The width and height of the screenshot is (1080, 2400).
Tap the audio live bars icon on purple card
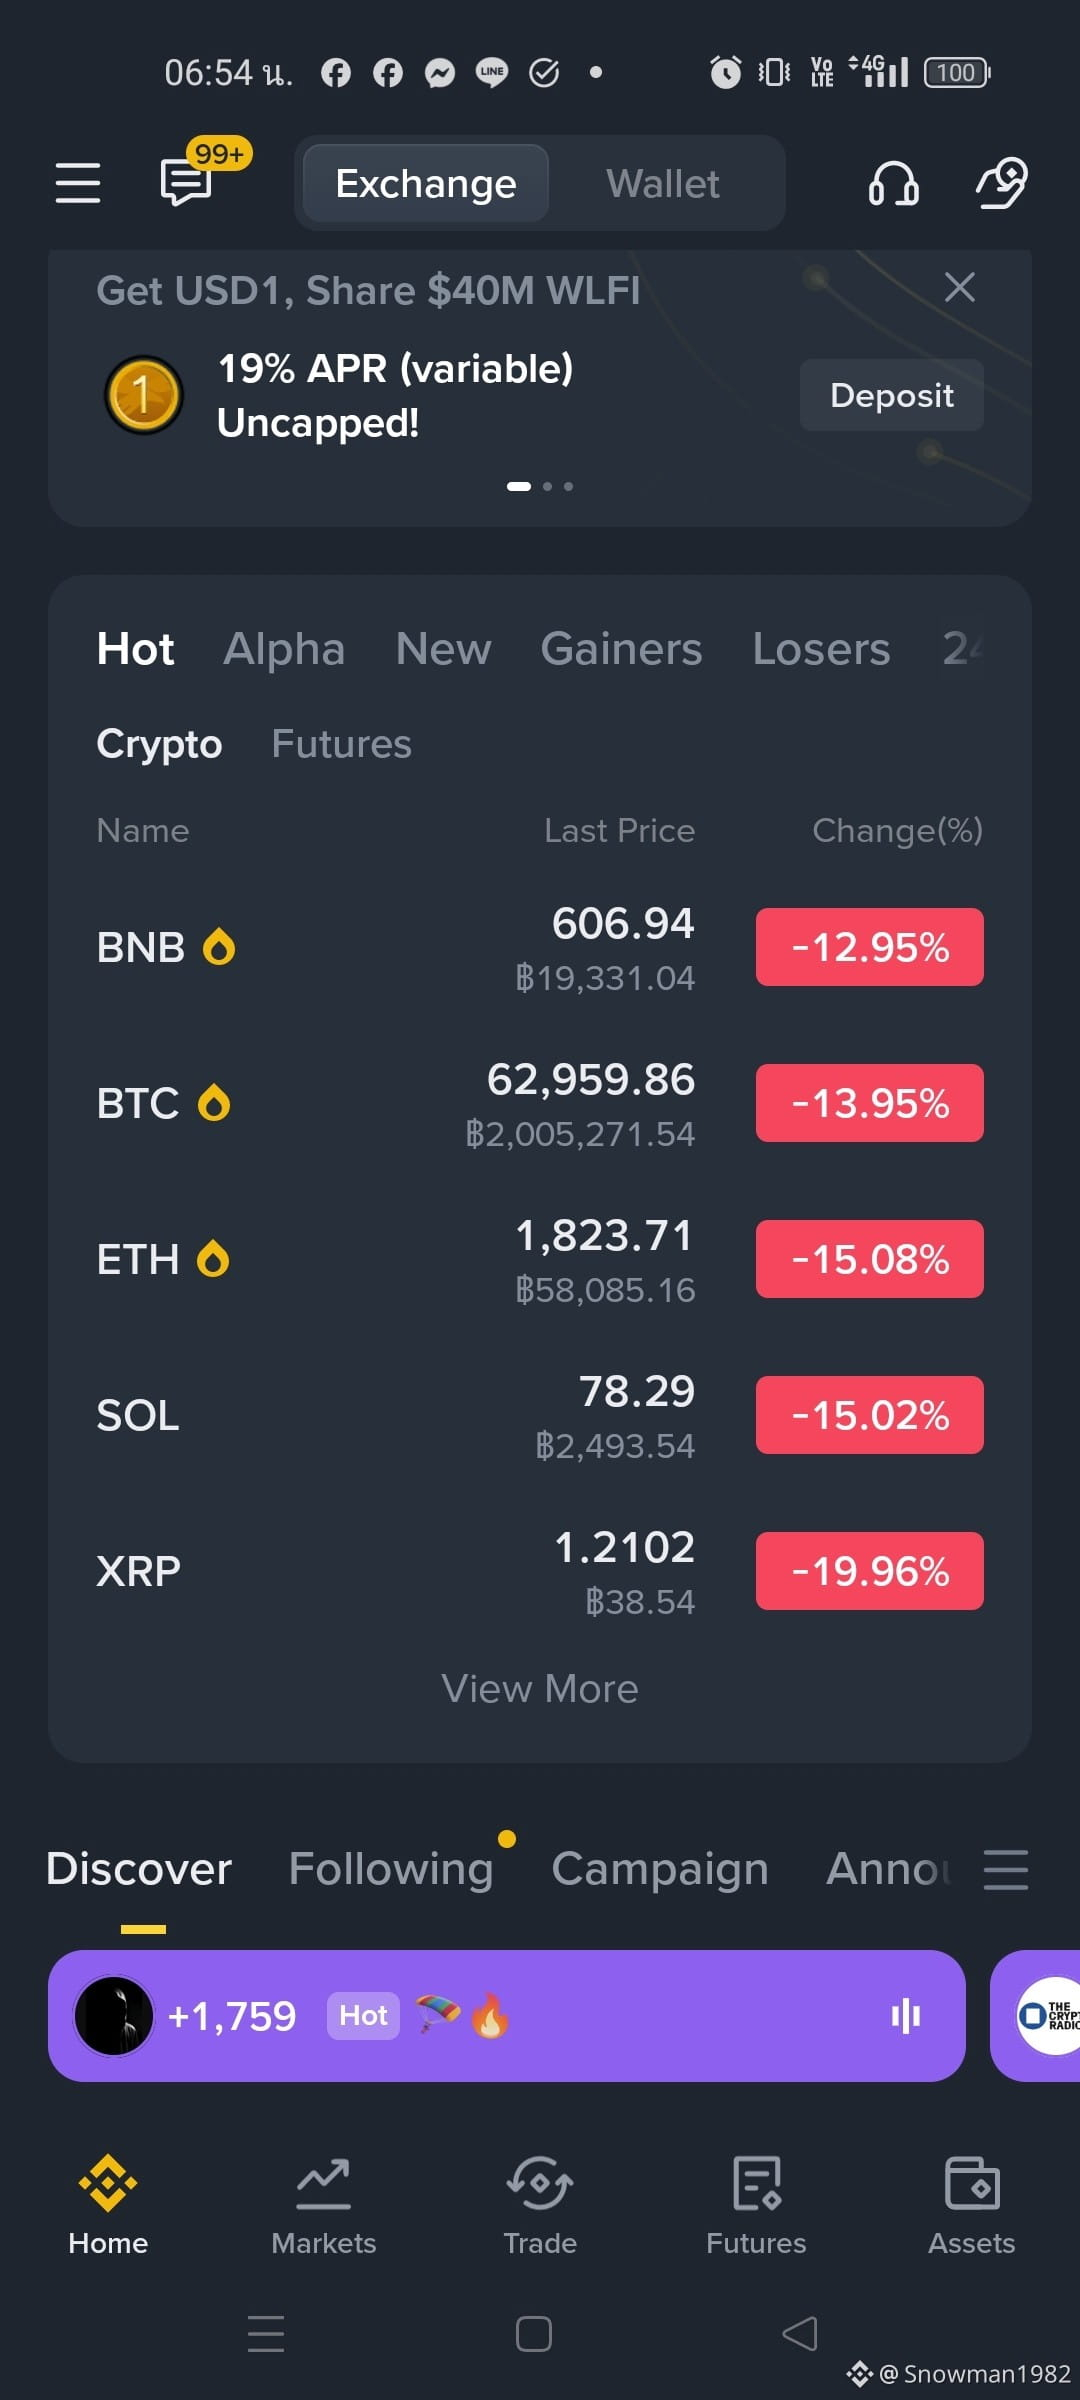(905, 2016)
